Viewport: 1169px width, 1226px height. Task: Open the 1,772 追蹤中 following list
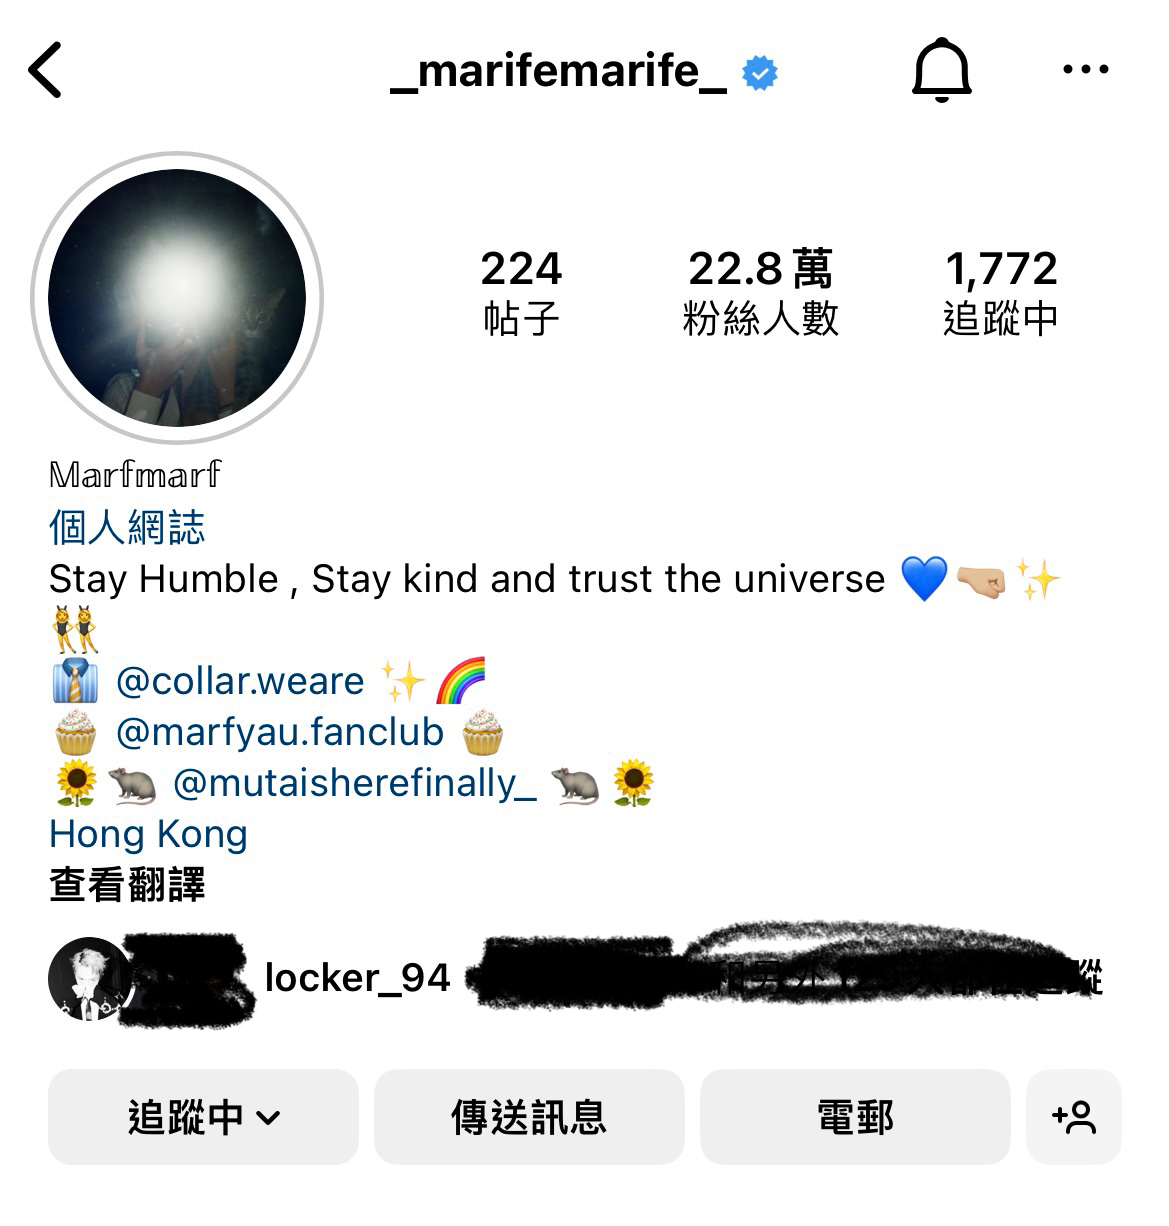pos(1001,292)
